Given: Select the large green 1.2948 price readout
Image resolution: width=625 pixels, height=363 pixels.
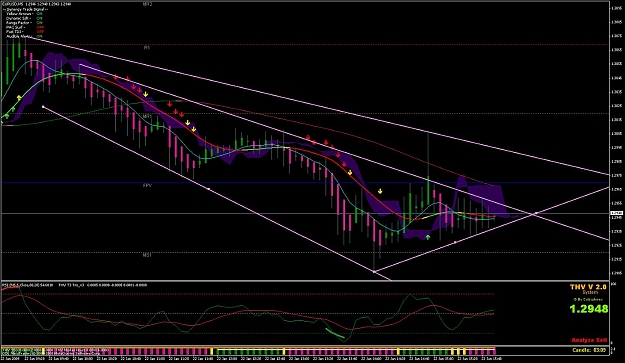Looking at the screenshot, I should [588, 309].
